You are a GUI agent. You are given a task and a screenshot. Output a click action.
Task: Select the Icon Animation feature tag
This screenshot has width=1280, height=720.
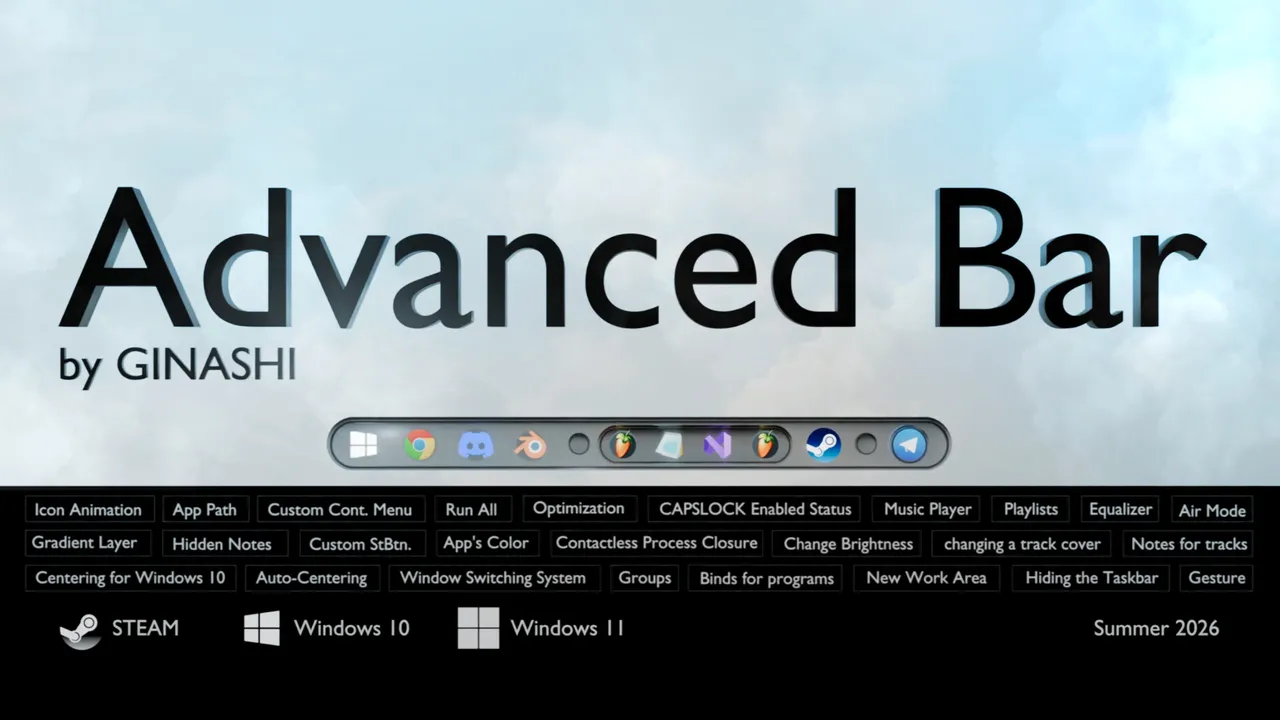click(x=89, y=509)
